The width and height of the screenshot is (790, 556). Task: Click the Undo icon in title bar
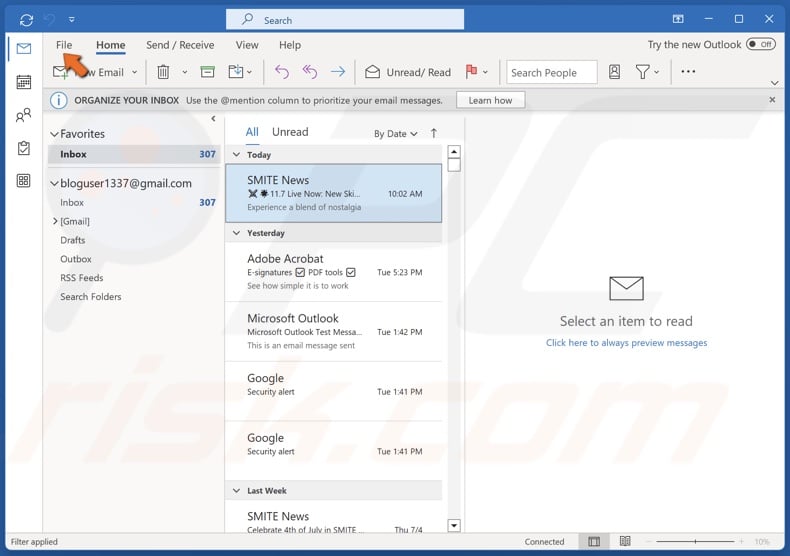click(49, 20)
